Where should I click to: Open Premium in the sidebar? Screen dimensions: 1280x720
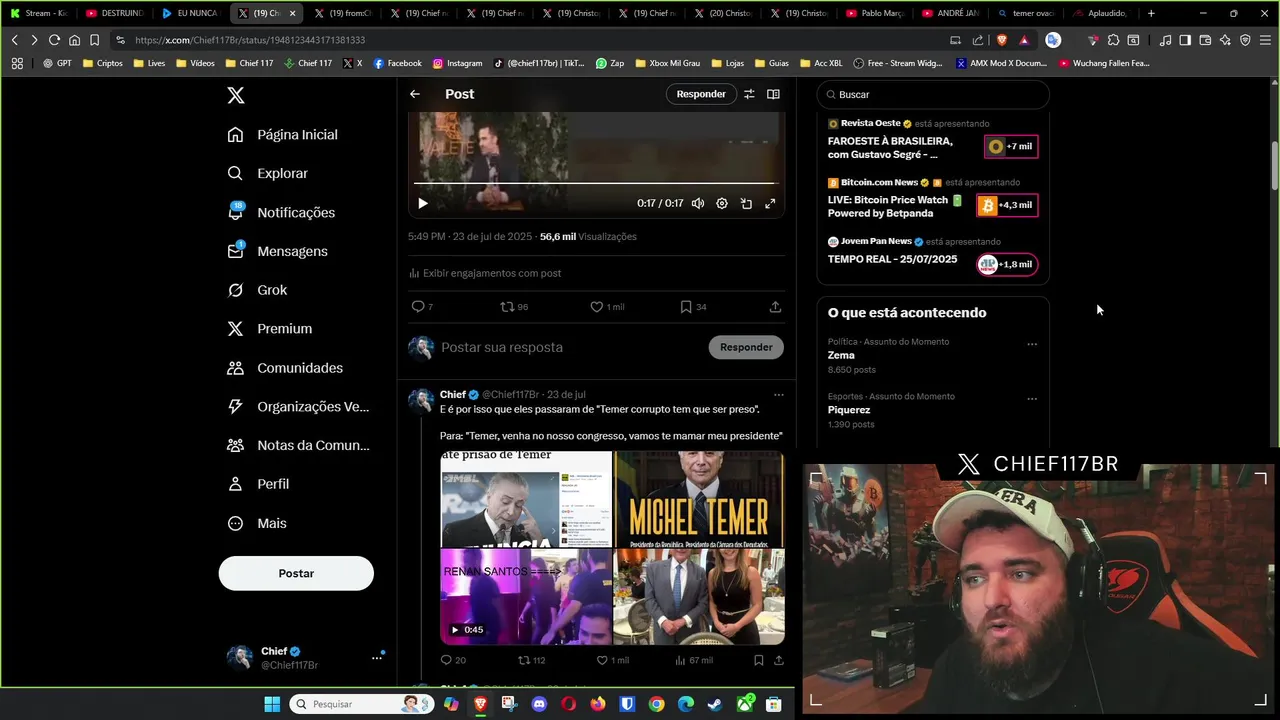pyautogui.click(x=270, y=329)
